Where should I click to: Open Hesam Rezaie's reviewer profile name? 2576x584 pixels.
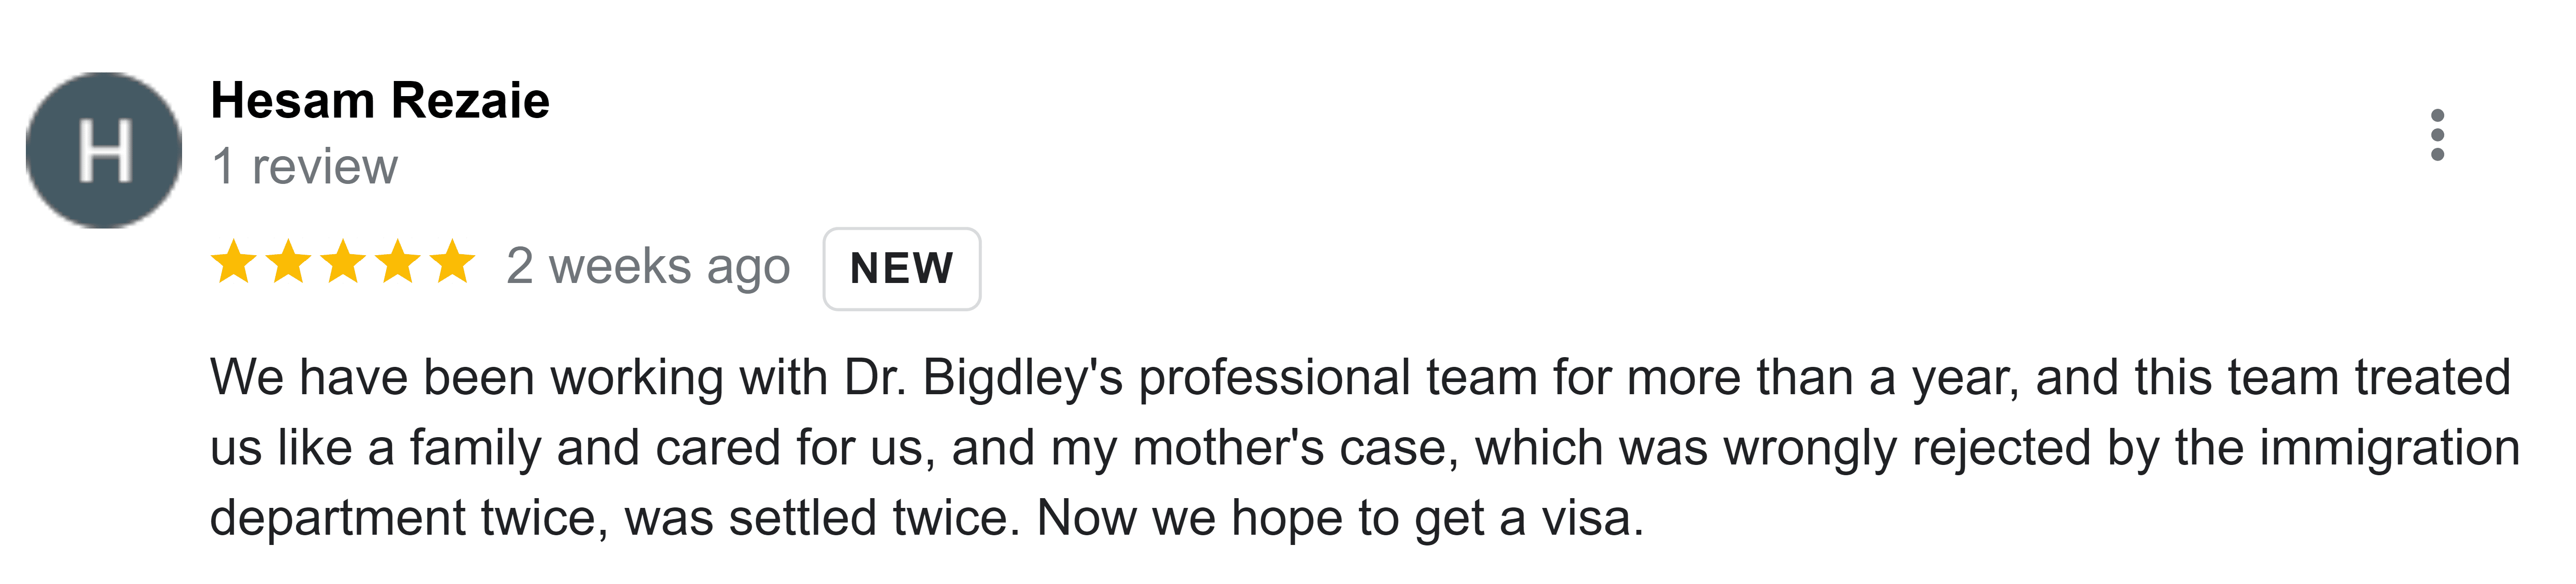[380, 101]
